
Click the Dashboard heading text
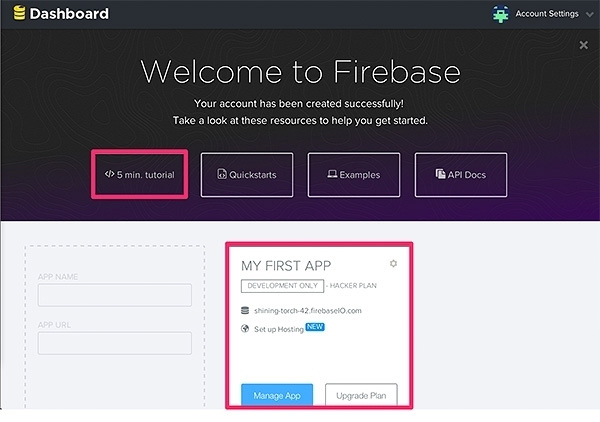pyautogui.click(x=69, y=14)
